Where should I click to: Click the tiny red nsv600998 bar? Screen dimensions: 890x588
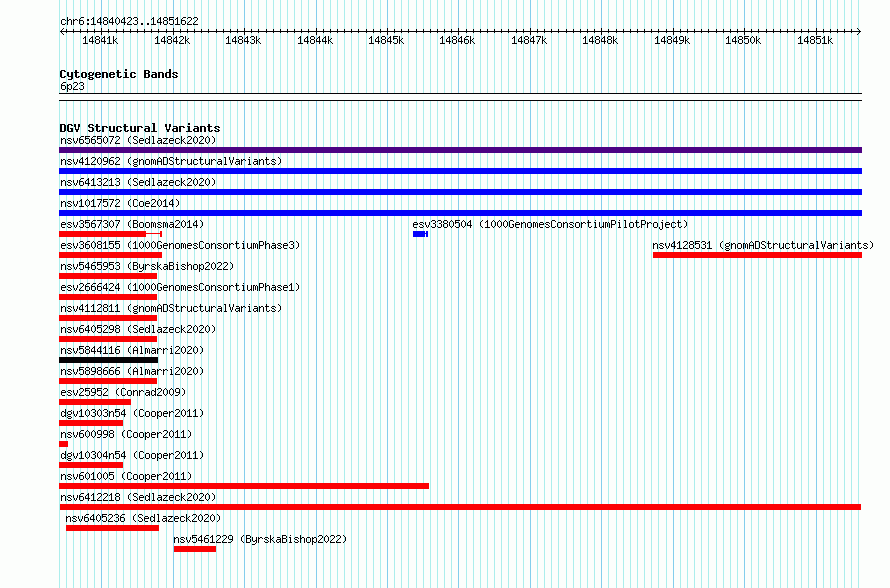click(64, 444)
